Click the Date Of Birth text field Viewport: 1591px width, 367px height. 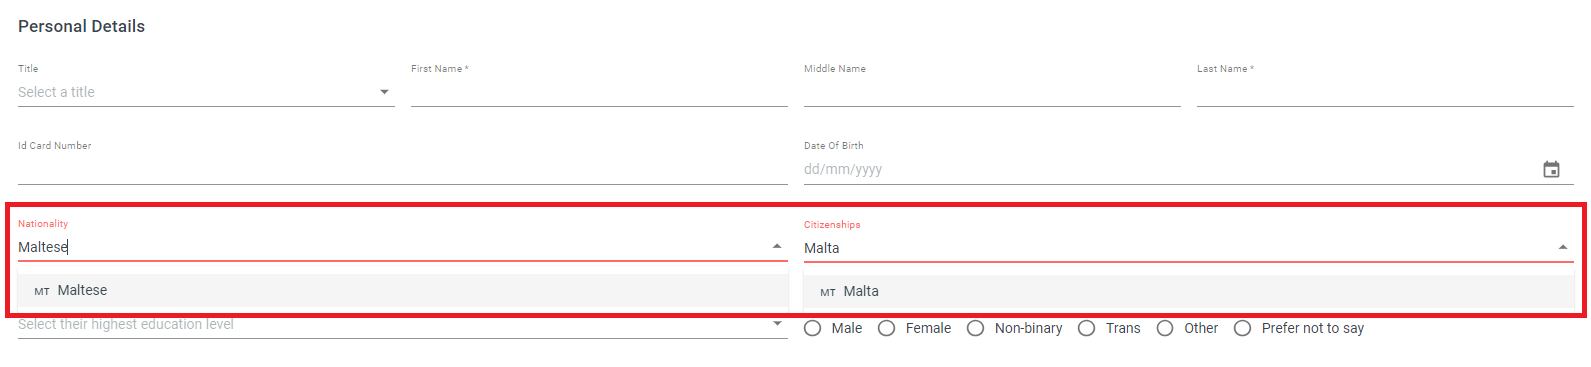click(x=1170, y=170)
